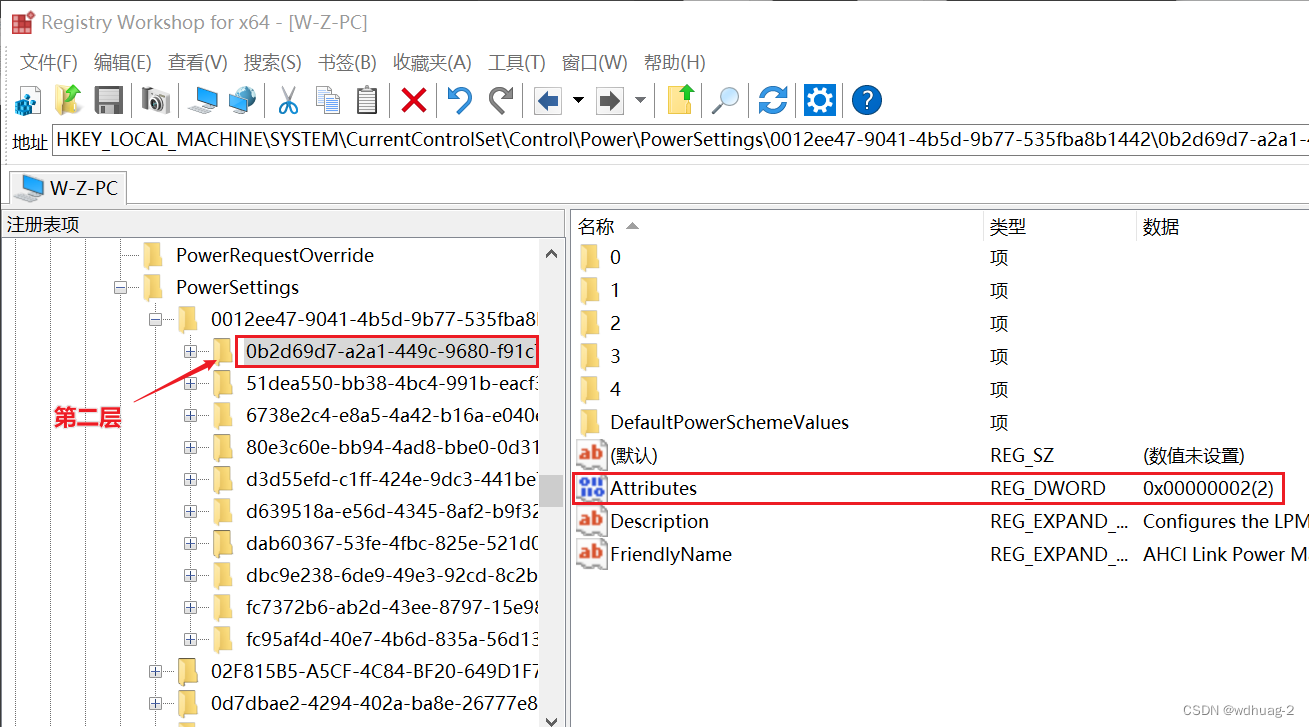Open the 帮助(H) menu
This screenshot has width=1309, height=727.
tap(675, 62)
